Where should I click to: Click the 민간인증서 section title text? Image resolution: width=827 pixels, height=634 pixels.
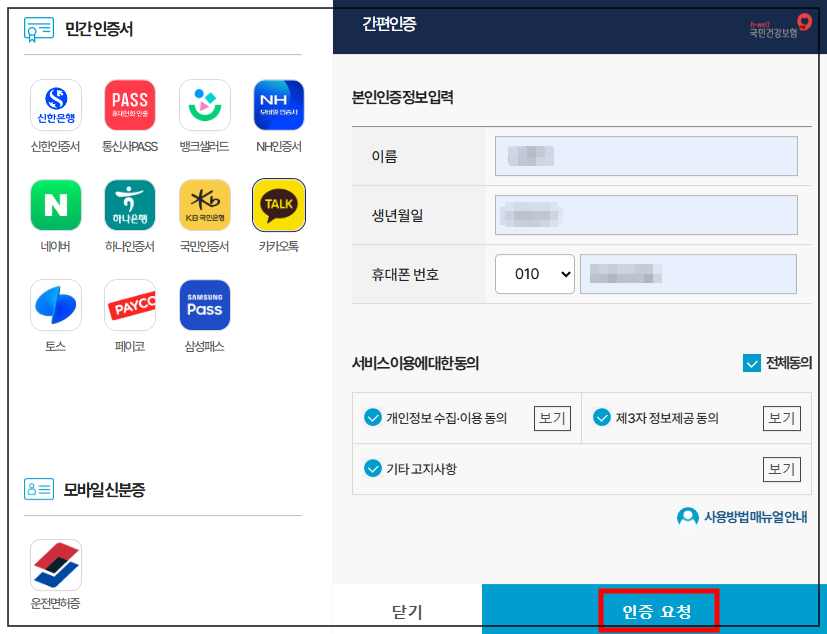click(99, 29)
